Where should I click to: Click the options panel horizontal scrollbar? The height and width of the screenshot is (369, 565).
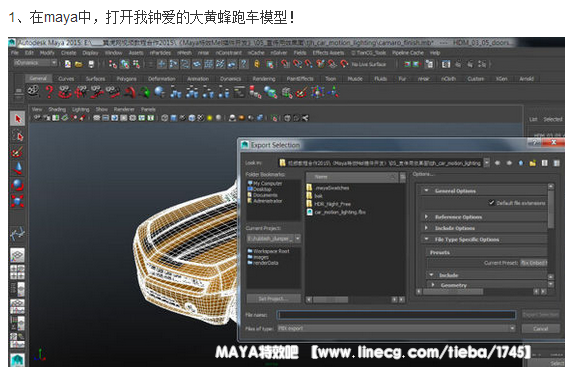point(453,292)
